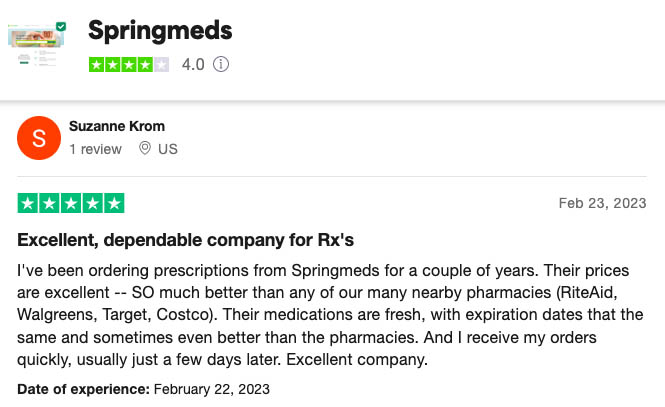
Task: Click the Feb 23, 2023 review date
Action: click(602, 203)
